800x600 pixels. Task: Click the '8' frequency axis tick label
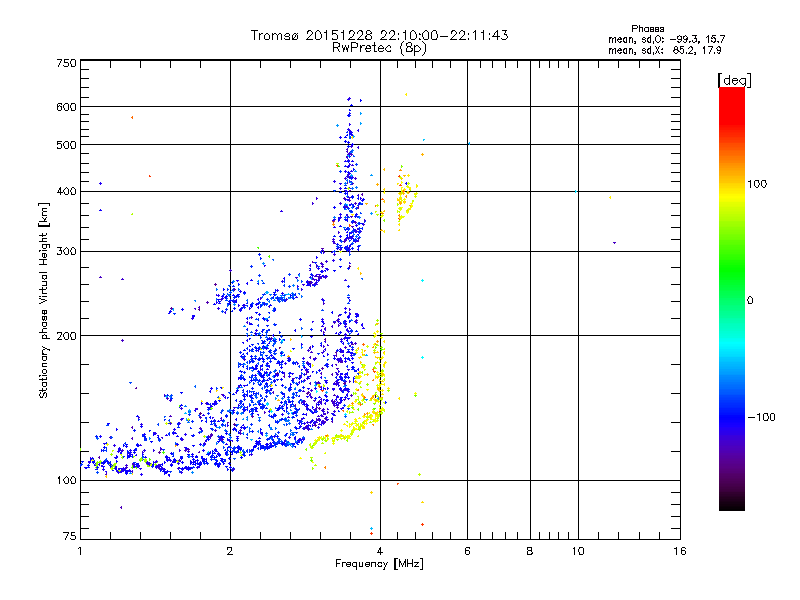(x=530, y=551)
